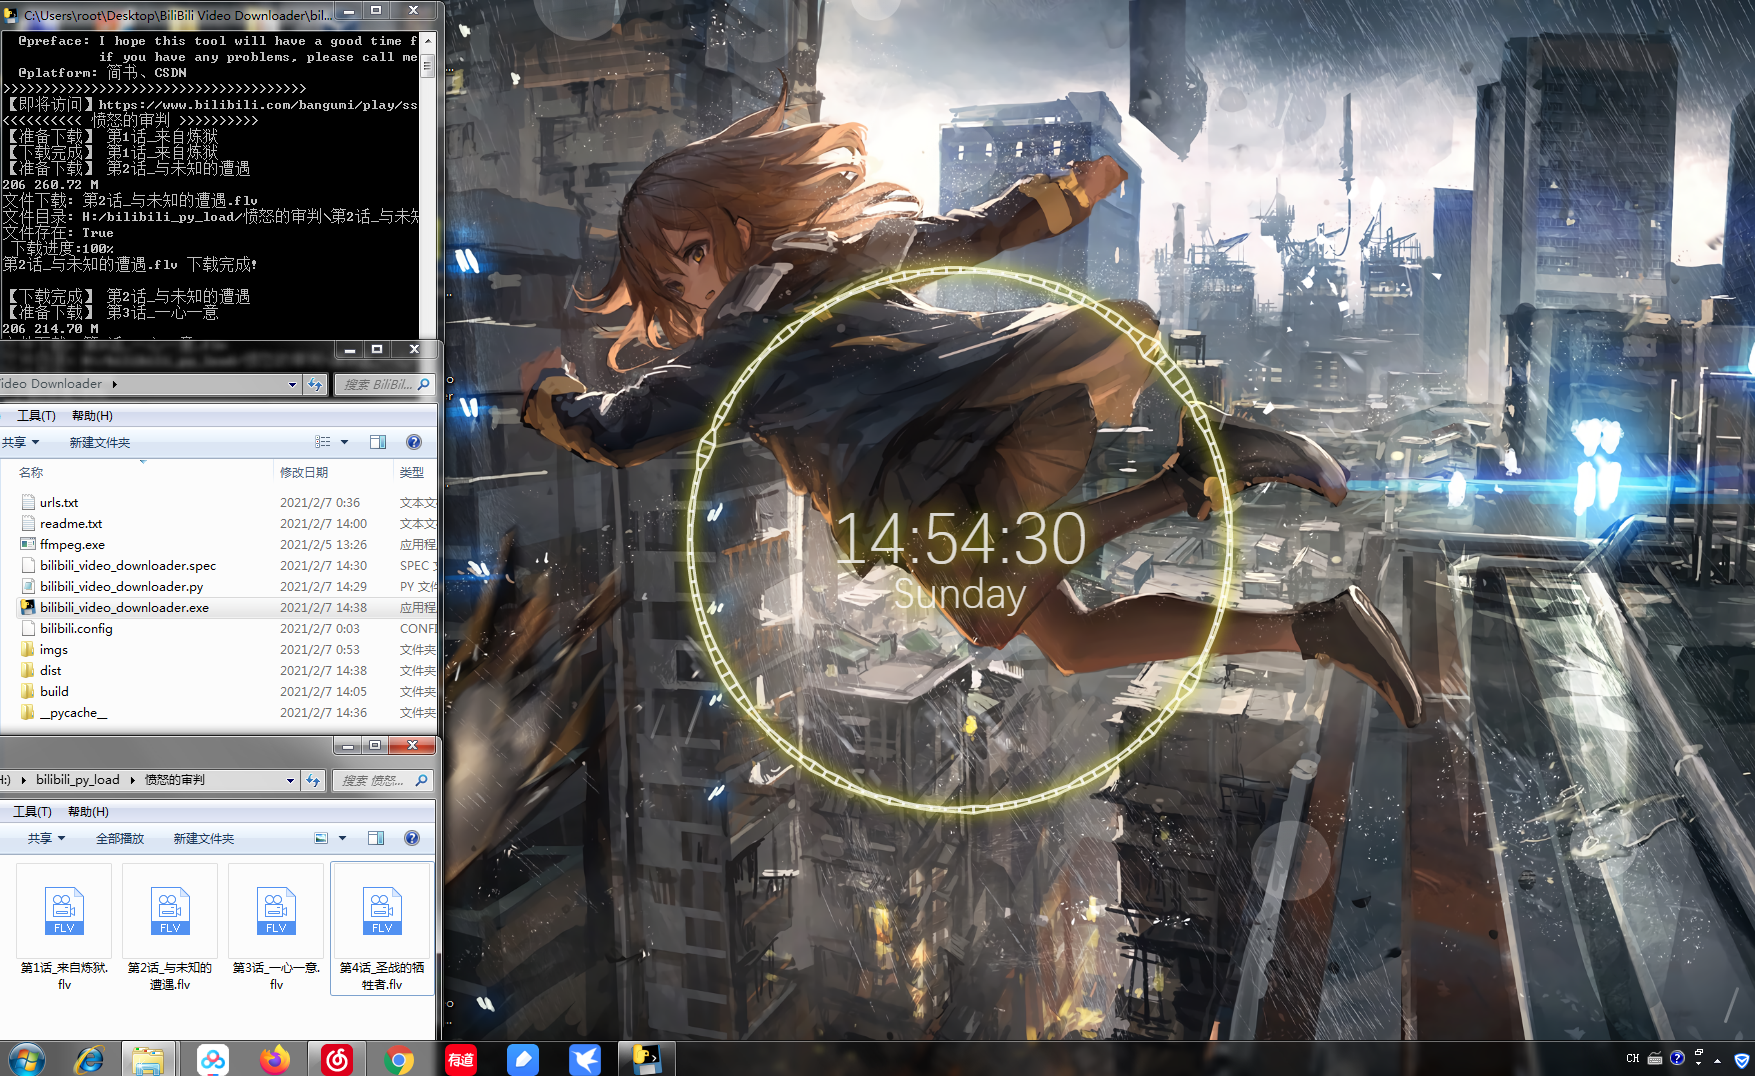Click help icon in 愤怒的审判 folder toolbar

click(x=412, y=838)
